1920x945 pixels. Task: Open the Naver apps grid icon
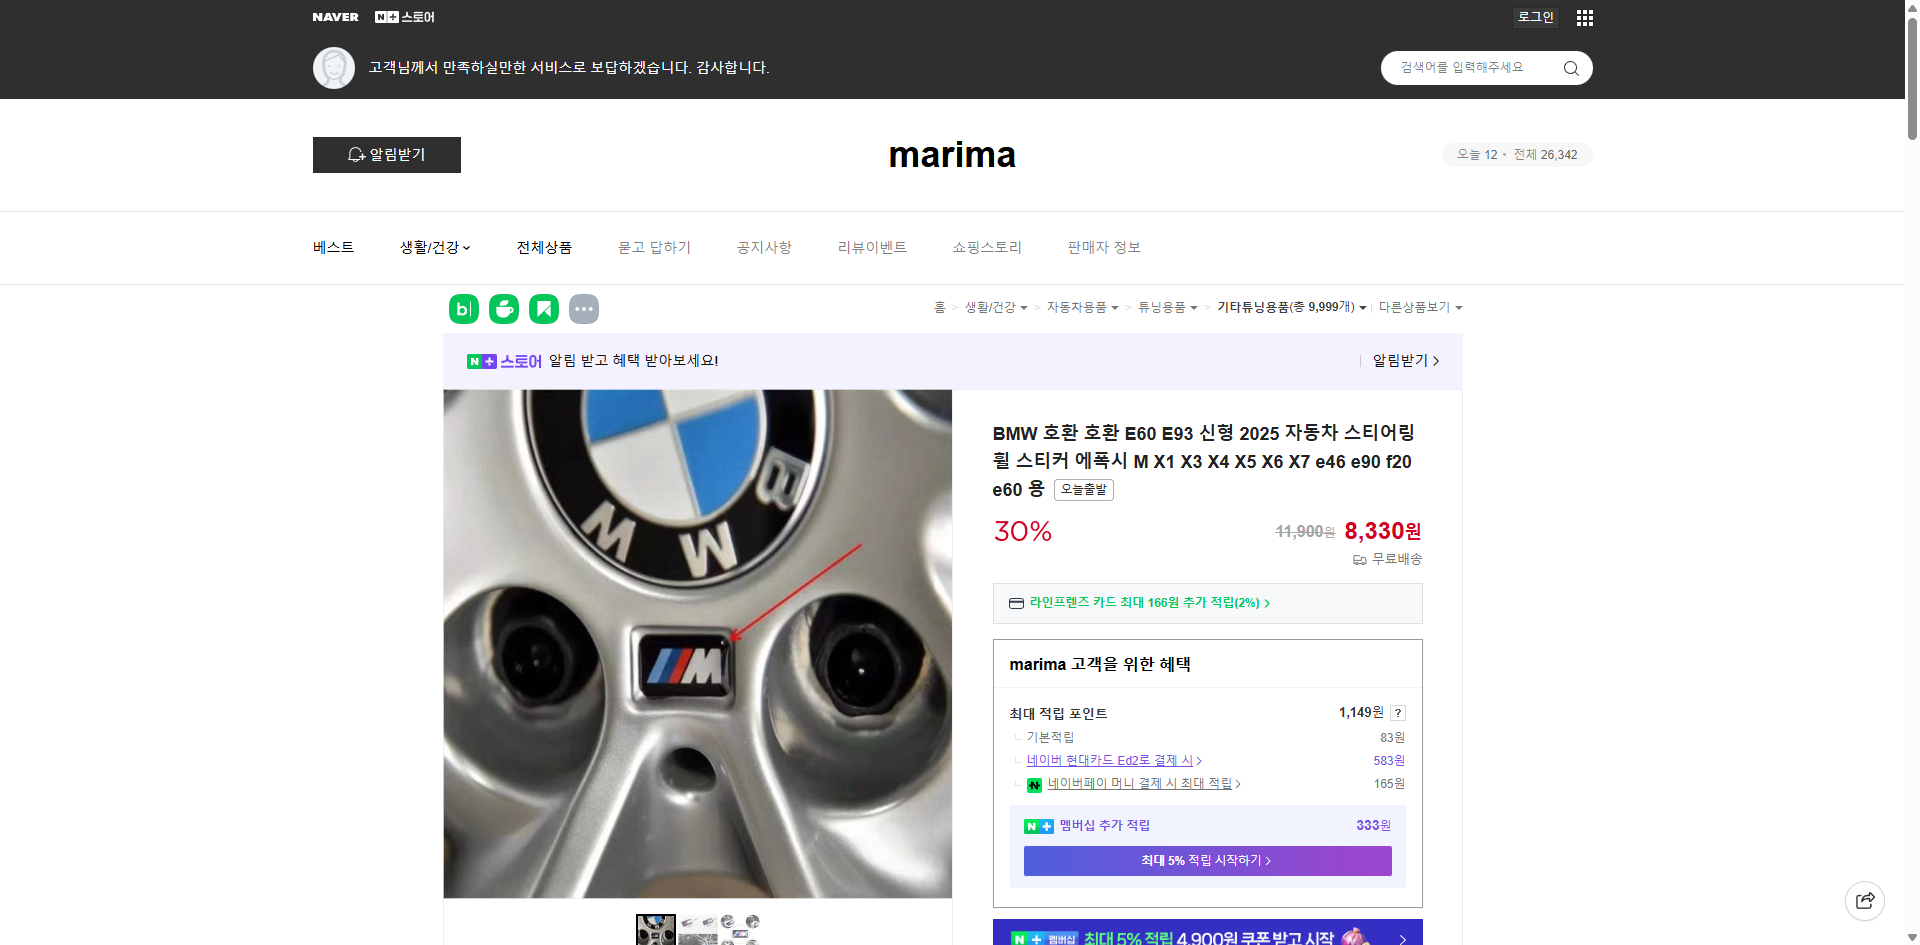pyautogui.click(x=1584, y=17)
